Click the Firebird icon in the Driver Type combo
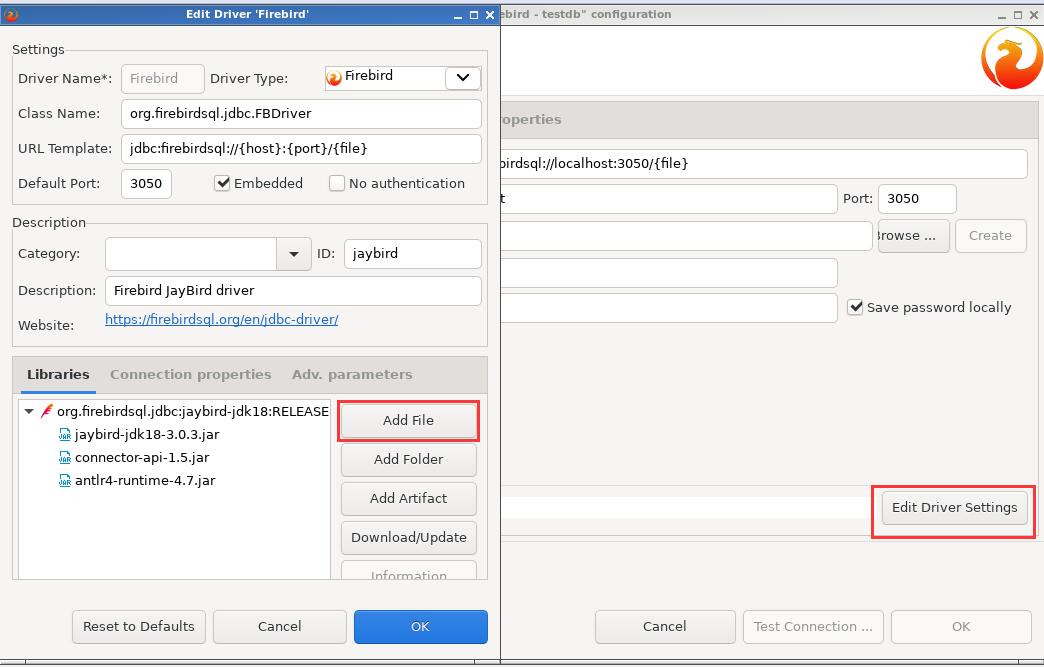Viewport: 1044px width, 667px height. 334,78
